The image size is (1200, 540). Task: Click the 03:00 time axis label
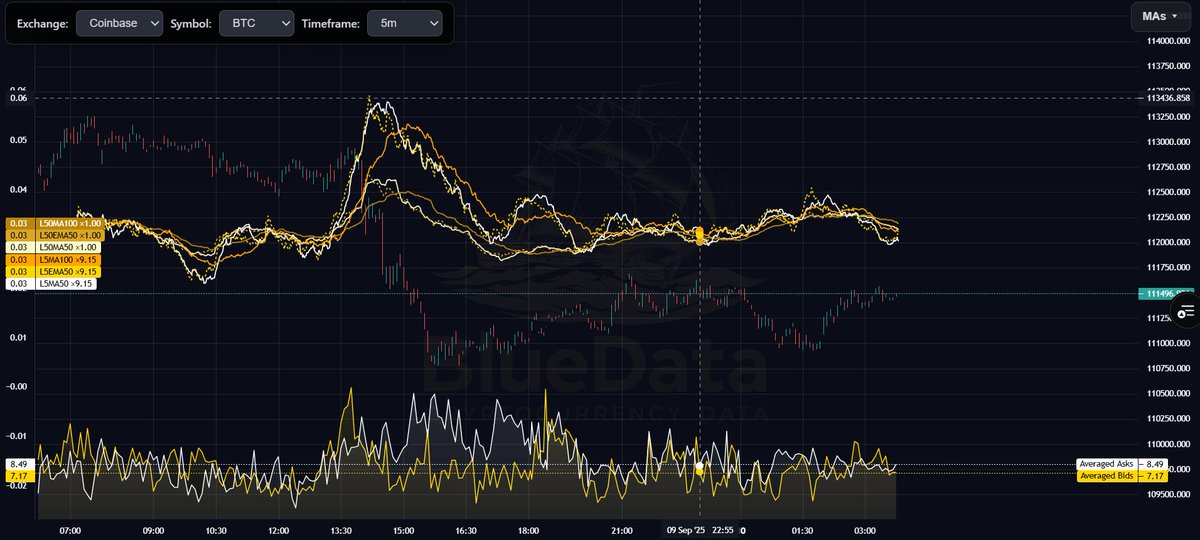point(866,530)
